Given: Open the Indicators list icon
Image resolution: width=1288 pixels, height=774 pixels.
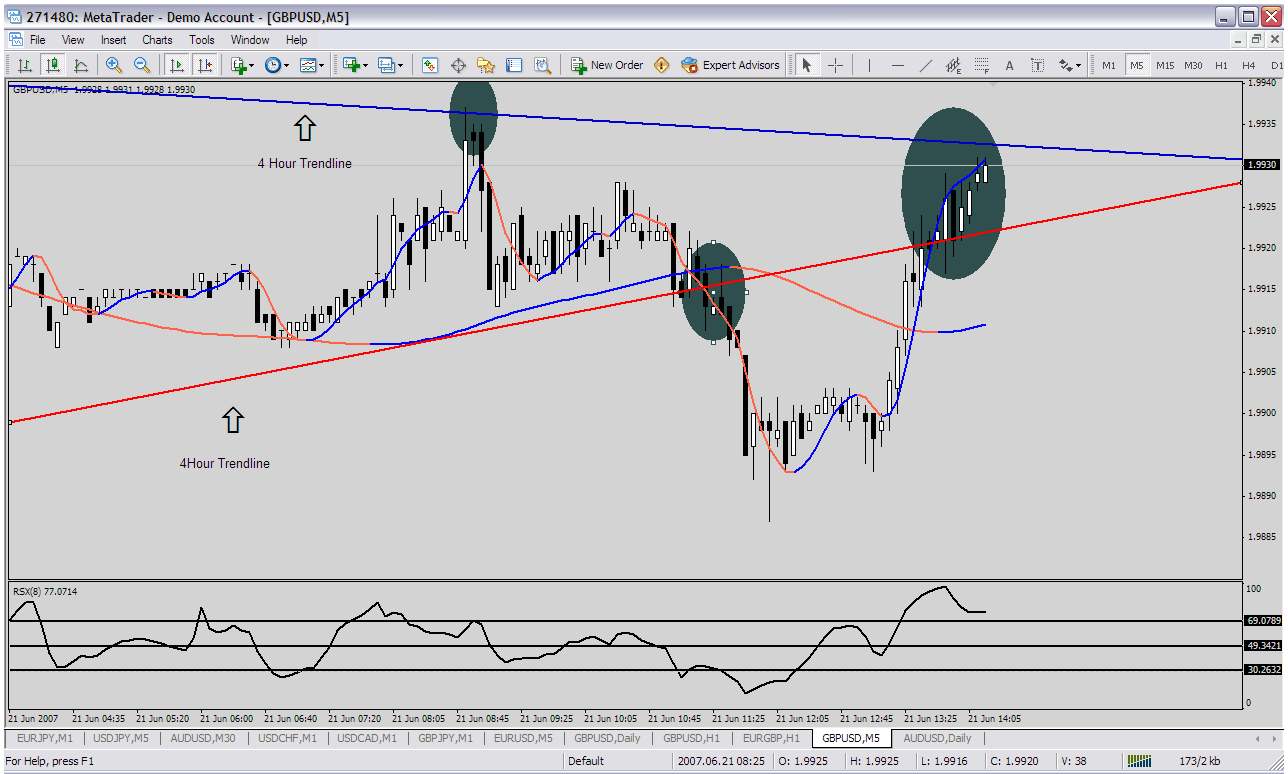Looking at the screenshot, I should [x=238, y=65].
